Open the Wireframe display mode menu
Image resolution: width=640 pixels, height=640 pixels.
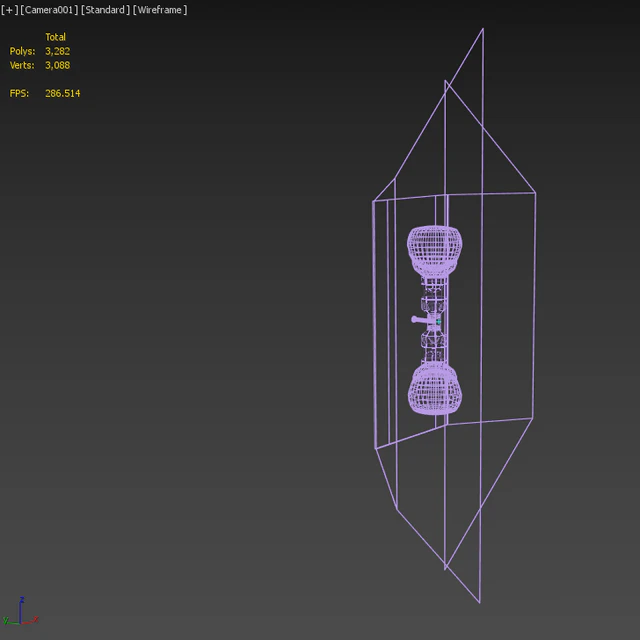[x=160, y=10]
